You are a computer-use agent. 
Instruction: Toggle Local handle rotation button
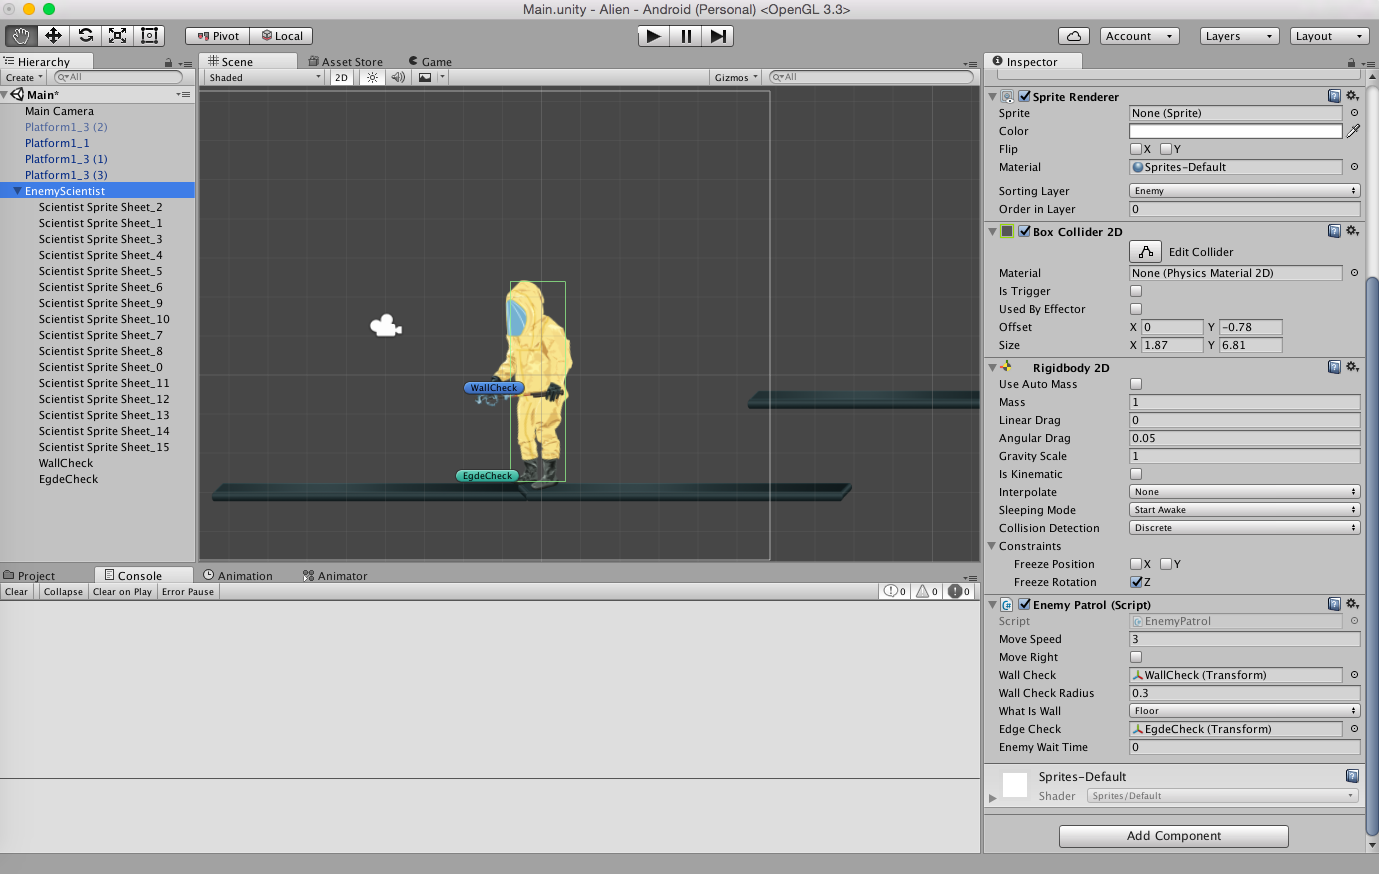pos(282,36)
